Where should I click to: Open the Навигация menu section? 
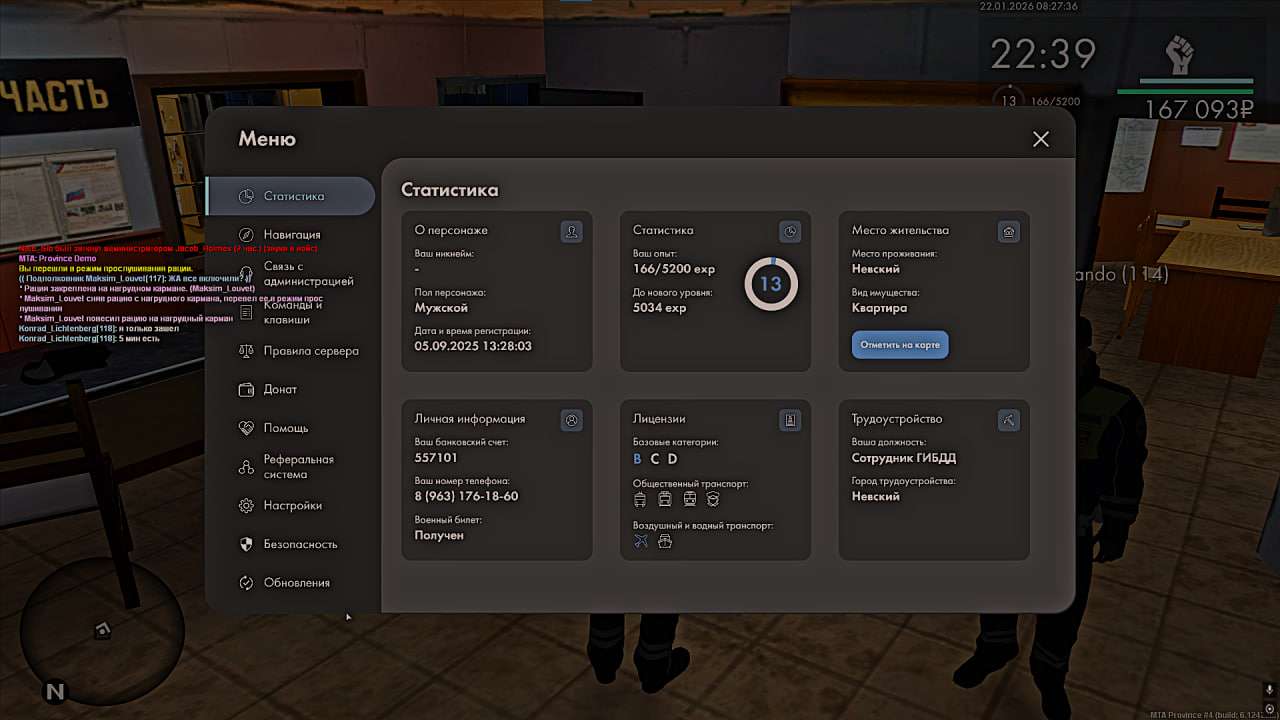291,235
